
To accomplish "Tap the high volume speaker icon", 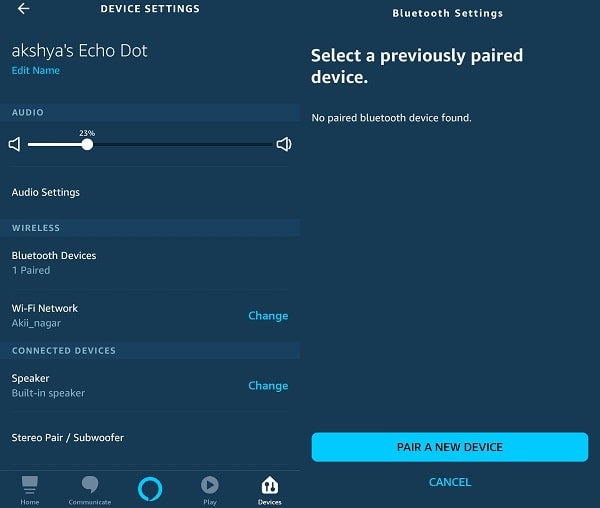I will (284, 144).
